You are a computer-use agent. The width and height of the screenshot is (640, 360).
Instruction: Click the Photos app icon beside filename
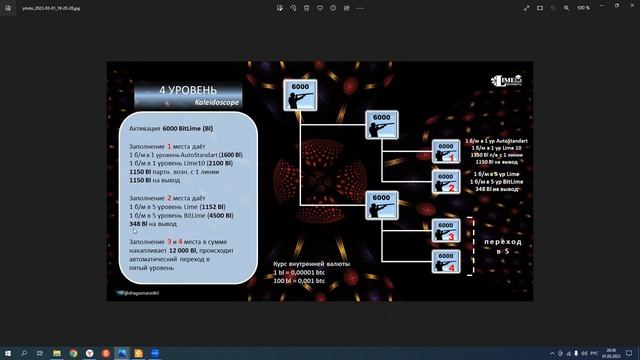[x=8, y=8]
